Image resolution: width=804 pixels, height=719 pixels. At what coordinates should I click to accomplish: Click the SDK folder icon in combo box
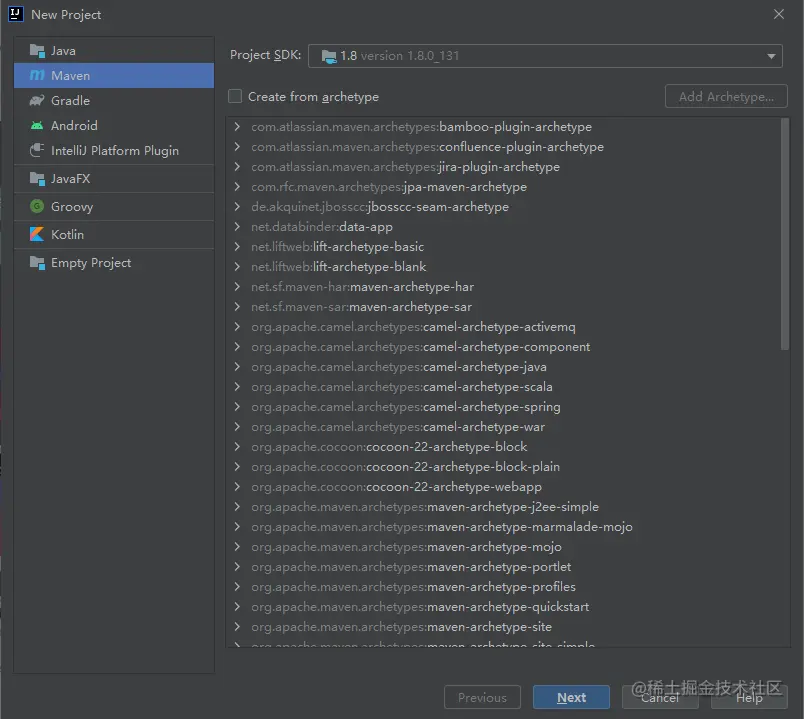click(329, 56)
